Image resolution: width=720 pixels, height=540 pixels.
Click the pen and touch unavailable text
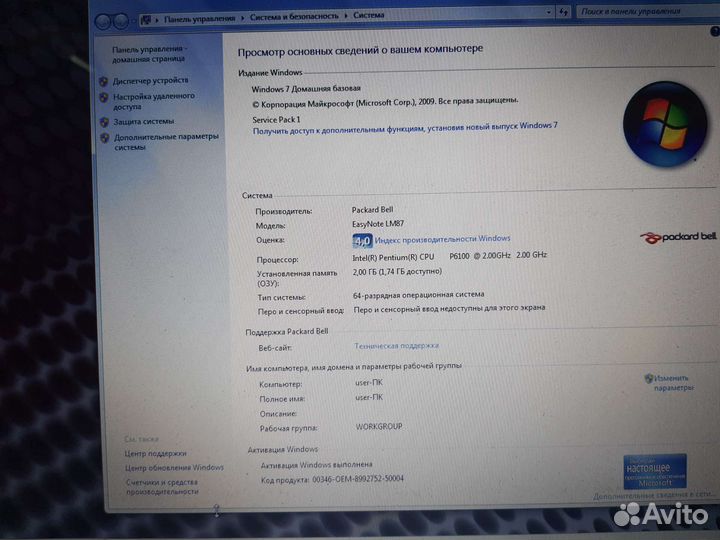click(449, 309)
